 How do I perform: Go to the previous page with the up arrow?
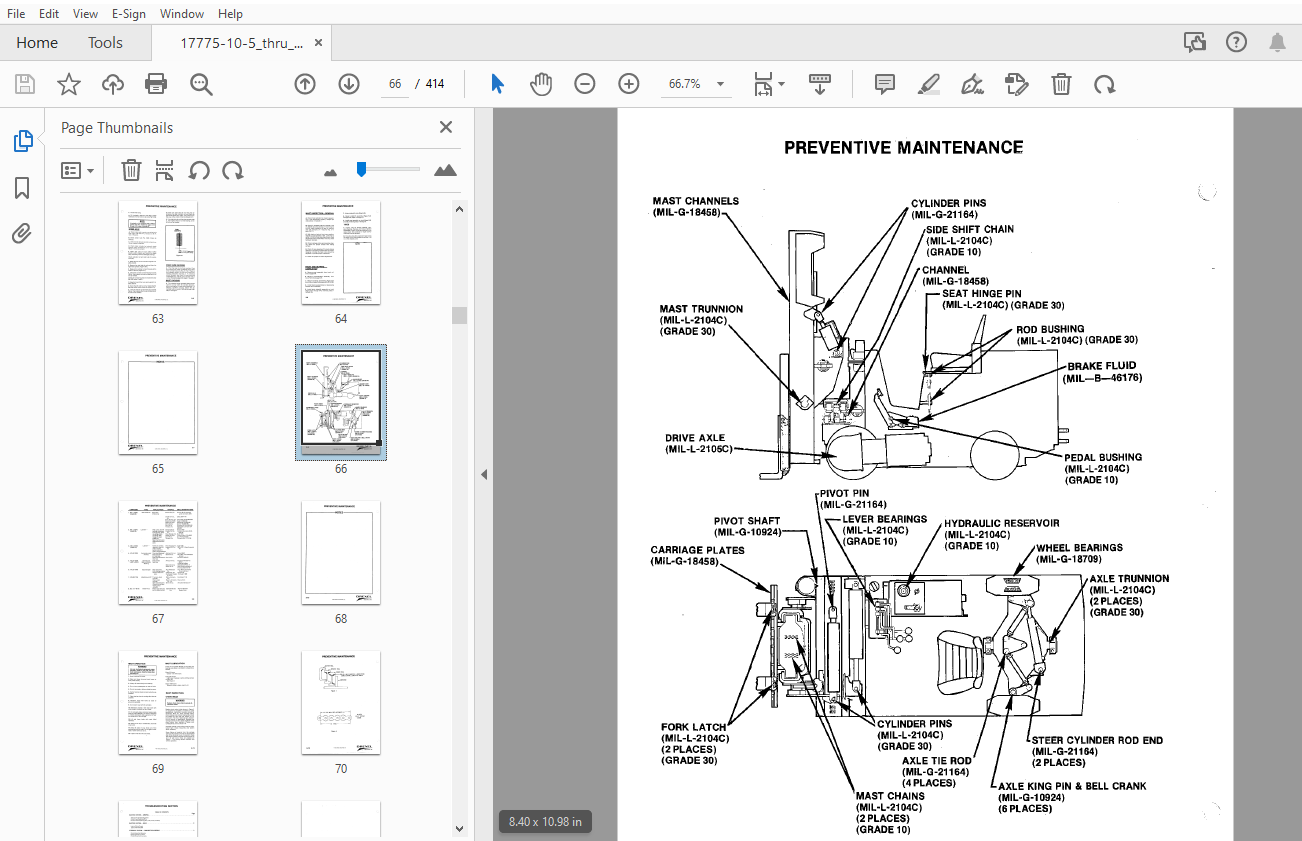tap(305, 84)
